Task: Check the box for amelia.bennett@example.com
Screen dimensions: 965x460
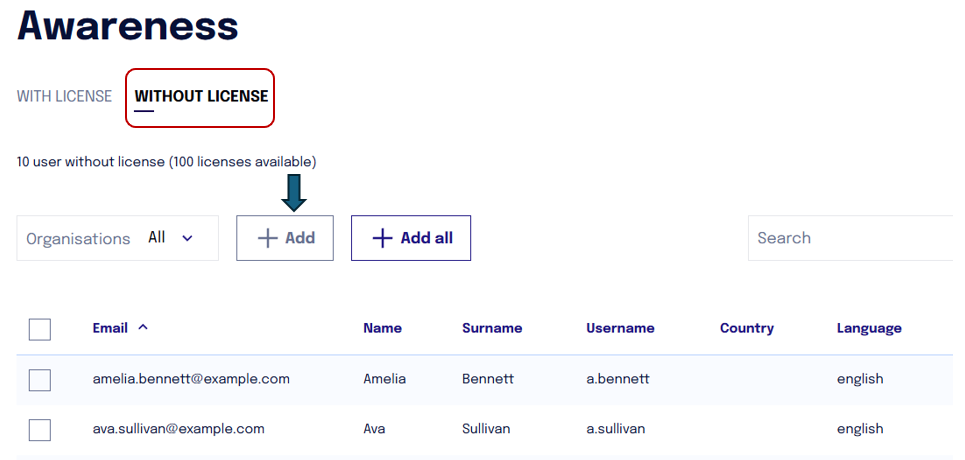Action: pyautogui.click(x=40, y=380)
